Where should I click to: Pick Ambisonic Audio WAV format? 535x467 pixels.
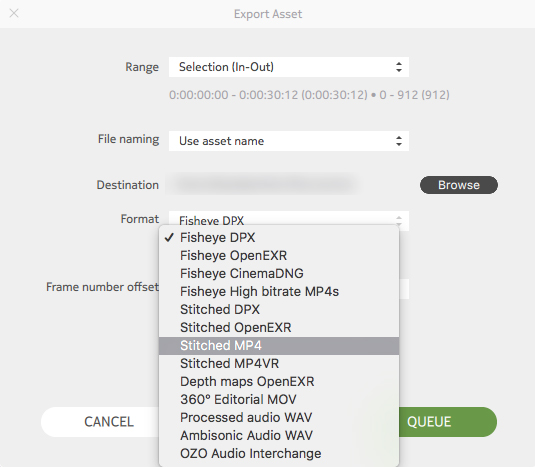279,436
